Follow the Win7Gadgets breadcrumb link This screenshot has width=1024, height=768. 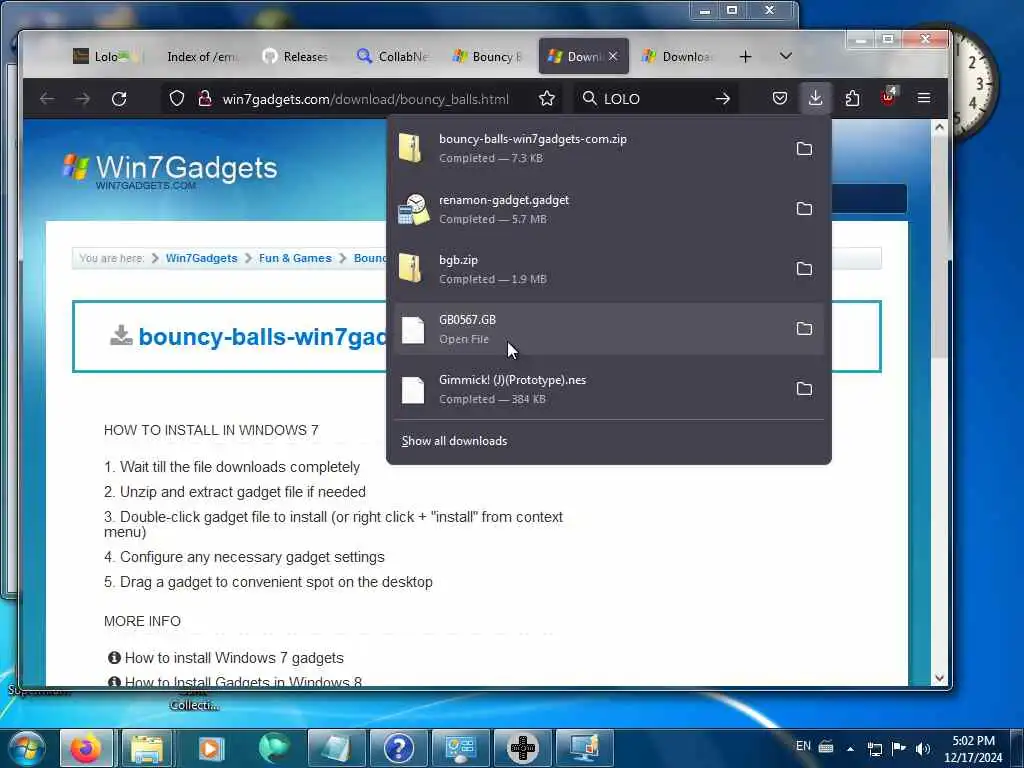[x=201, y=258]
